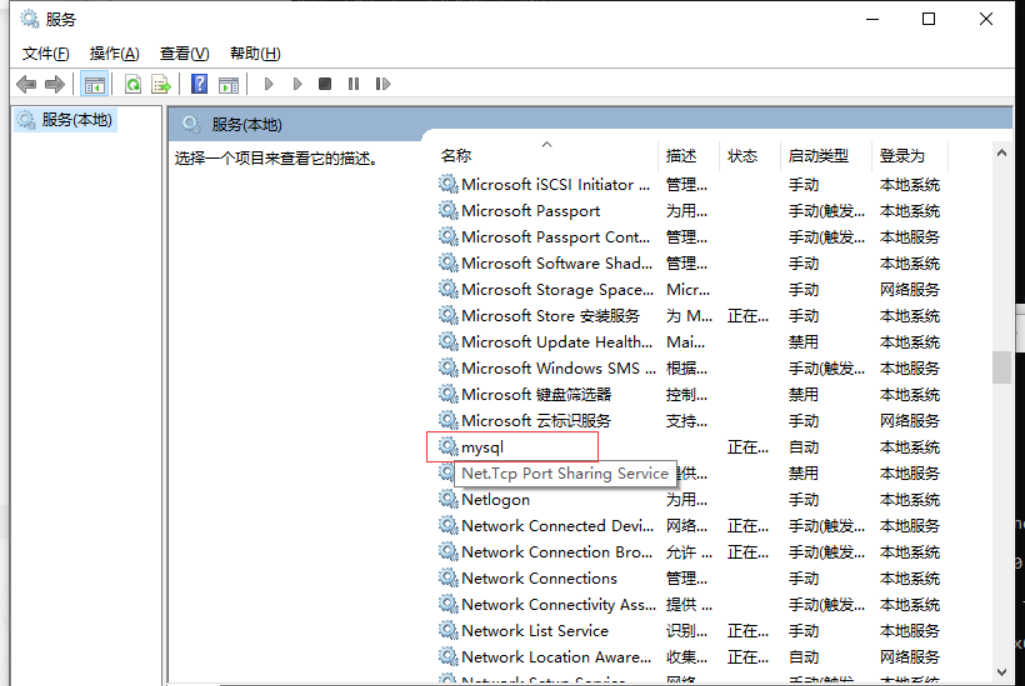The image size is (1025, 686).
Task: Select Microsoft Storage Space... service
Action: click(x=558, y=289)
